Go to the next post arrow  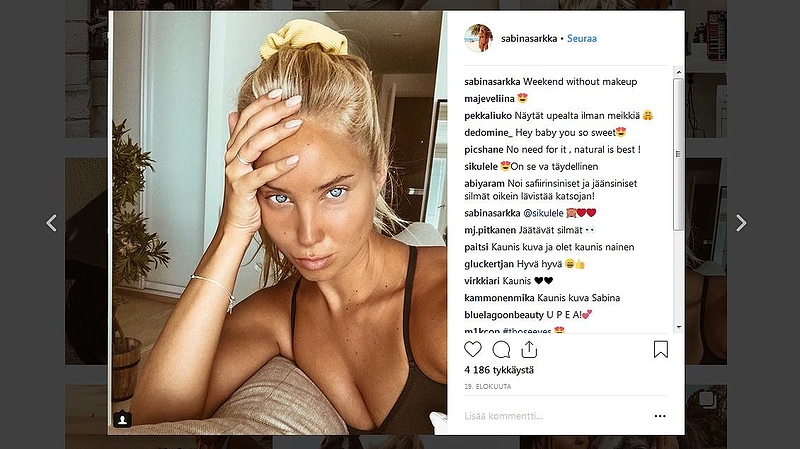pos(741,223)
